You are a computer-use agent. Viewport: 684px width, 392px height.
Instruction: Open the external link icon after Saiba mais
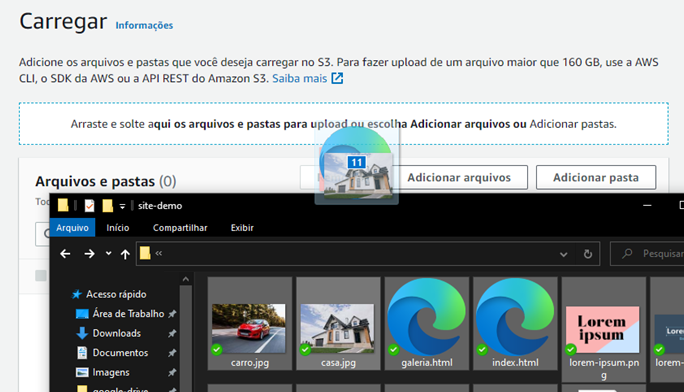pos(337,78)
